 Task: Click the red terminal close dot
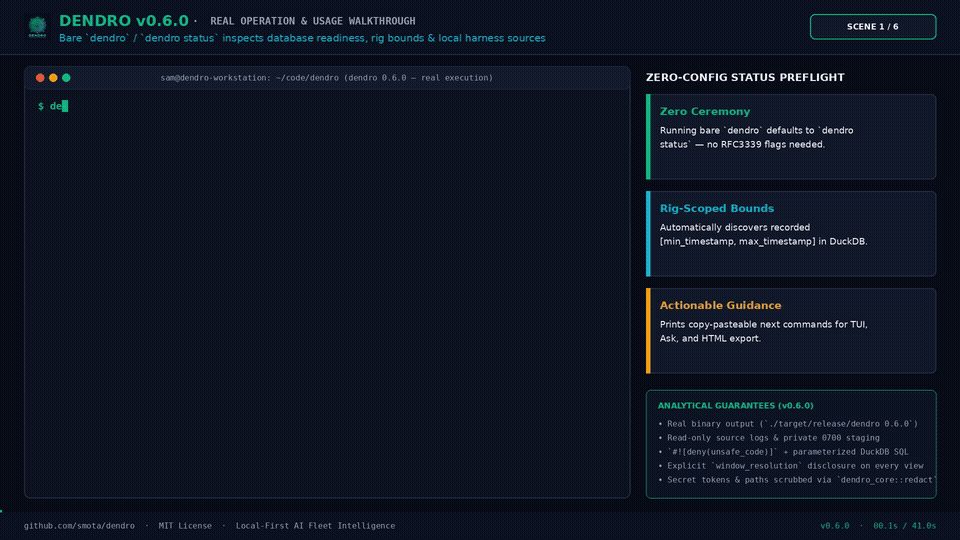40,78
